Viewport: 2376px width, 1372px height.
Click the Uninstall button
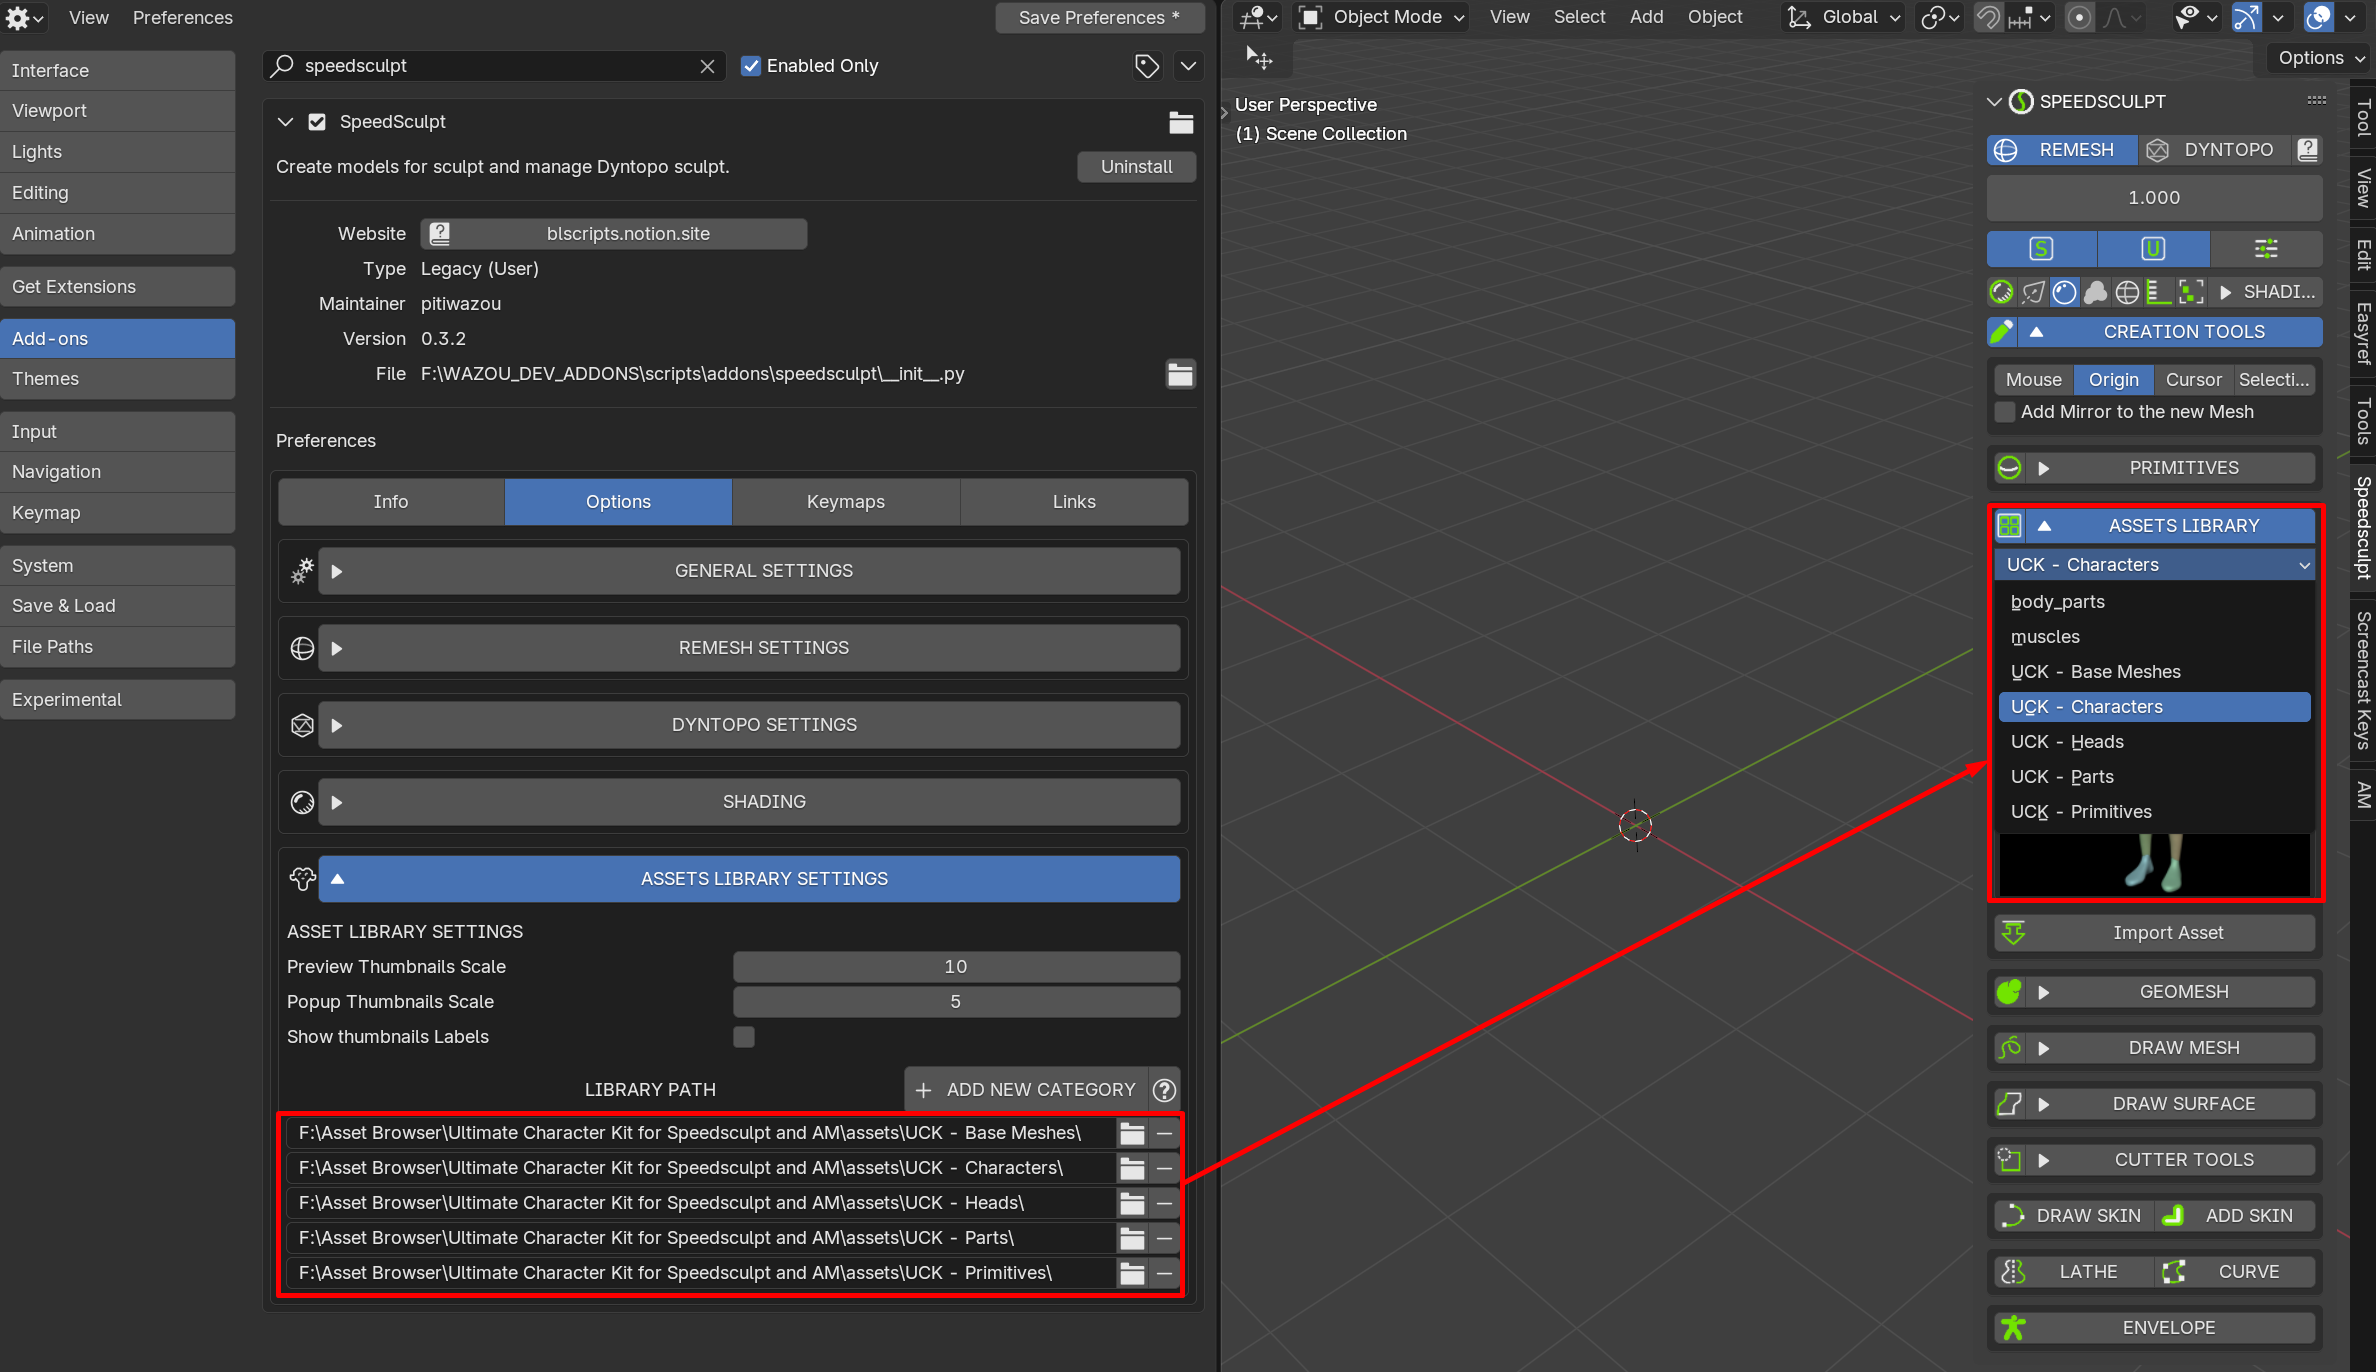1136,167
